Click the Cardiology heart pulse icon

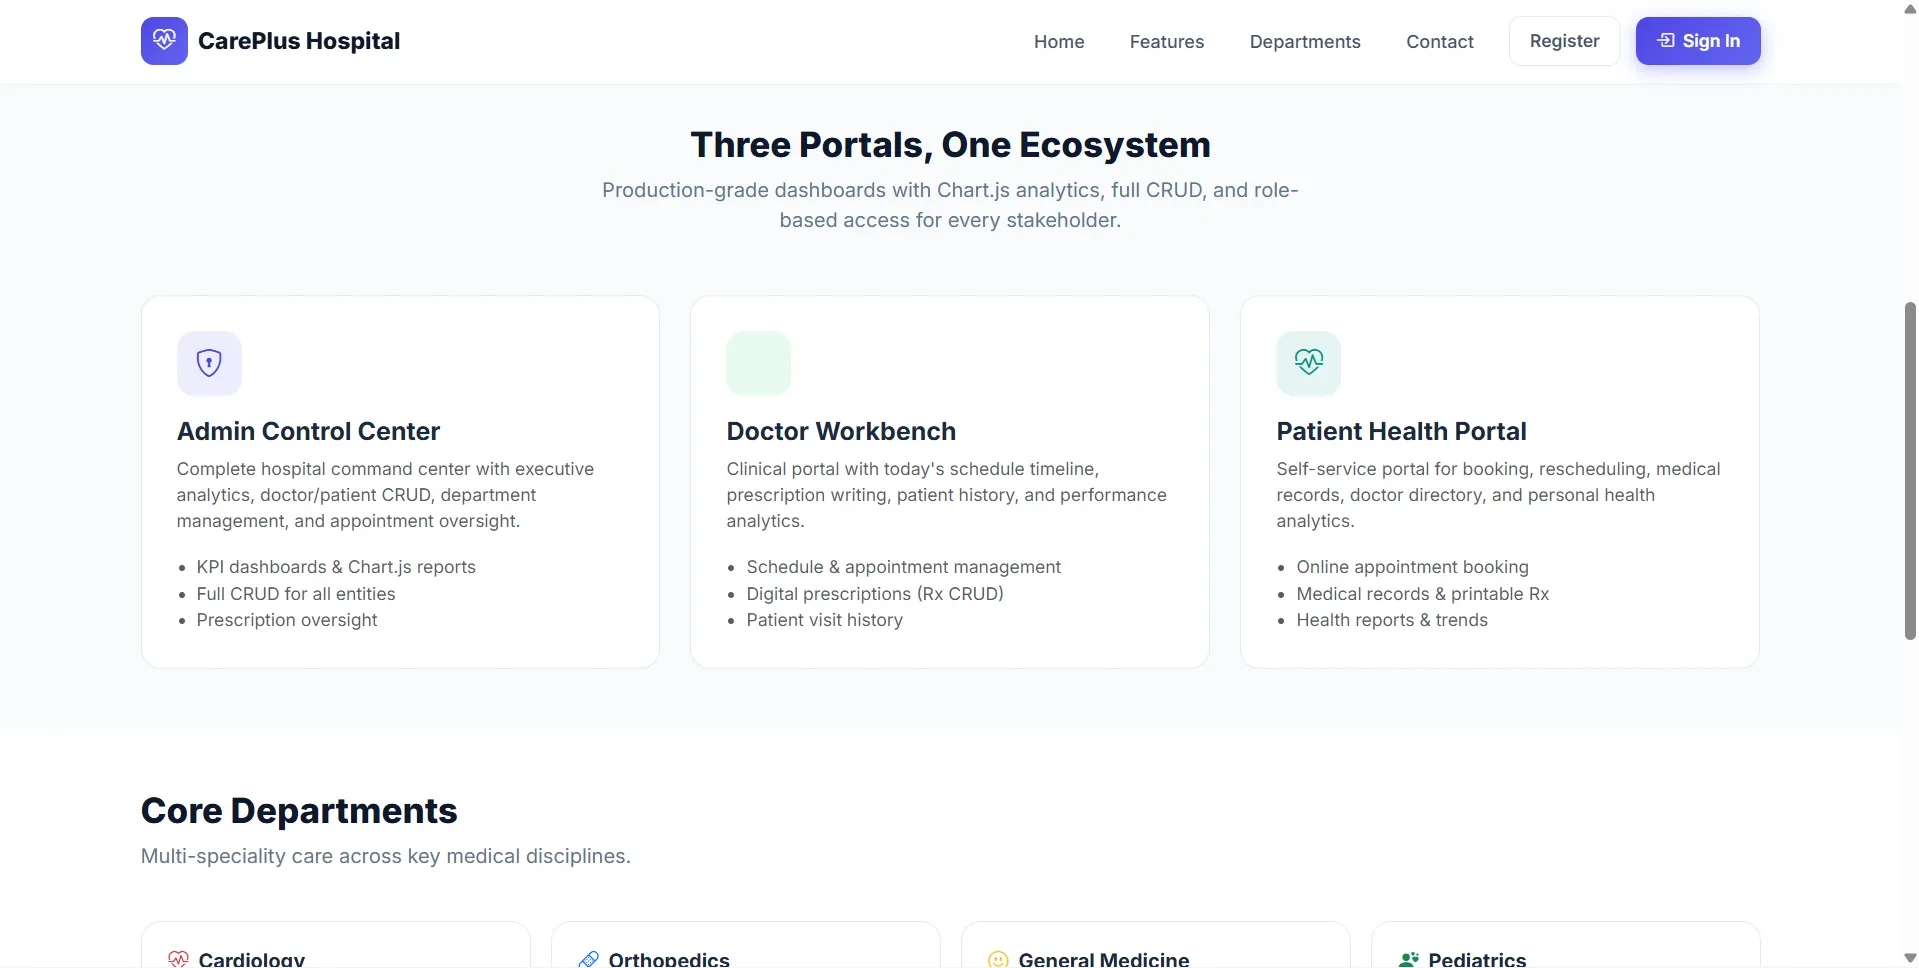(x=179, y=959)
